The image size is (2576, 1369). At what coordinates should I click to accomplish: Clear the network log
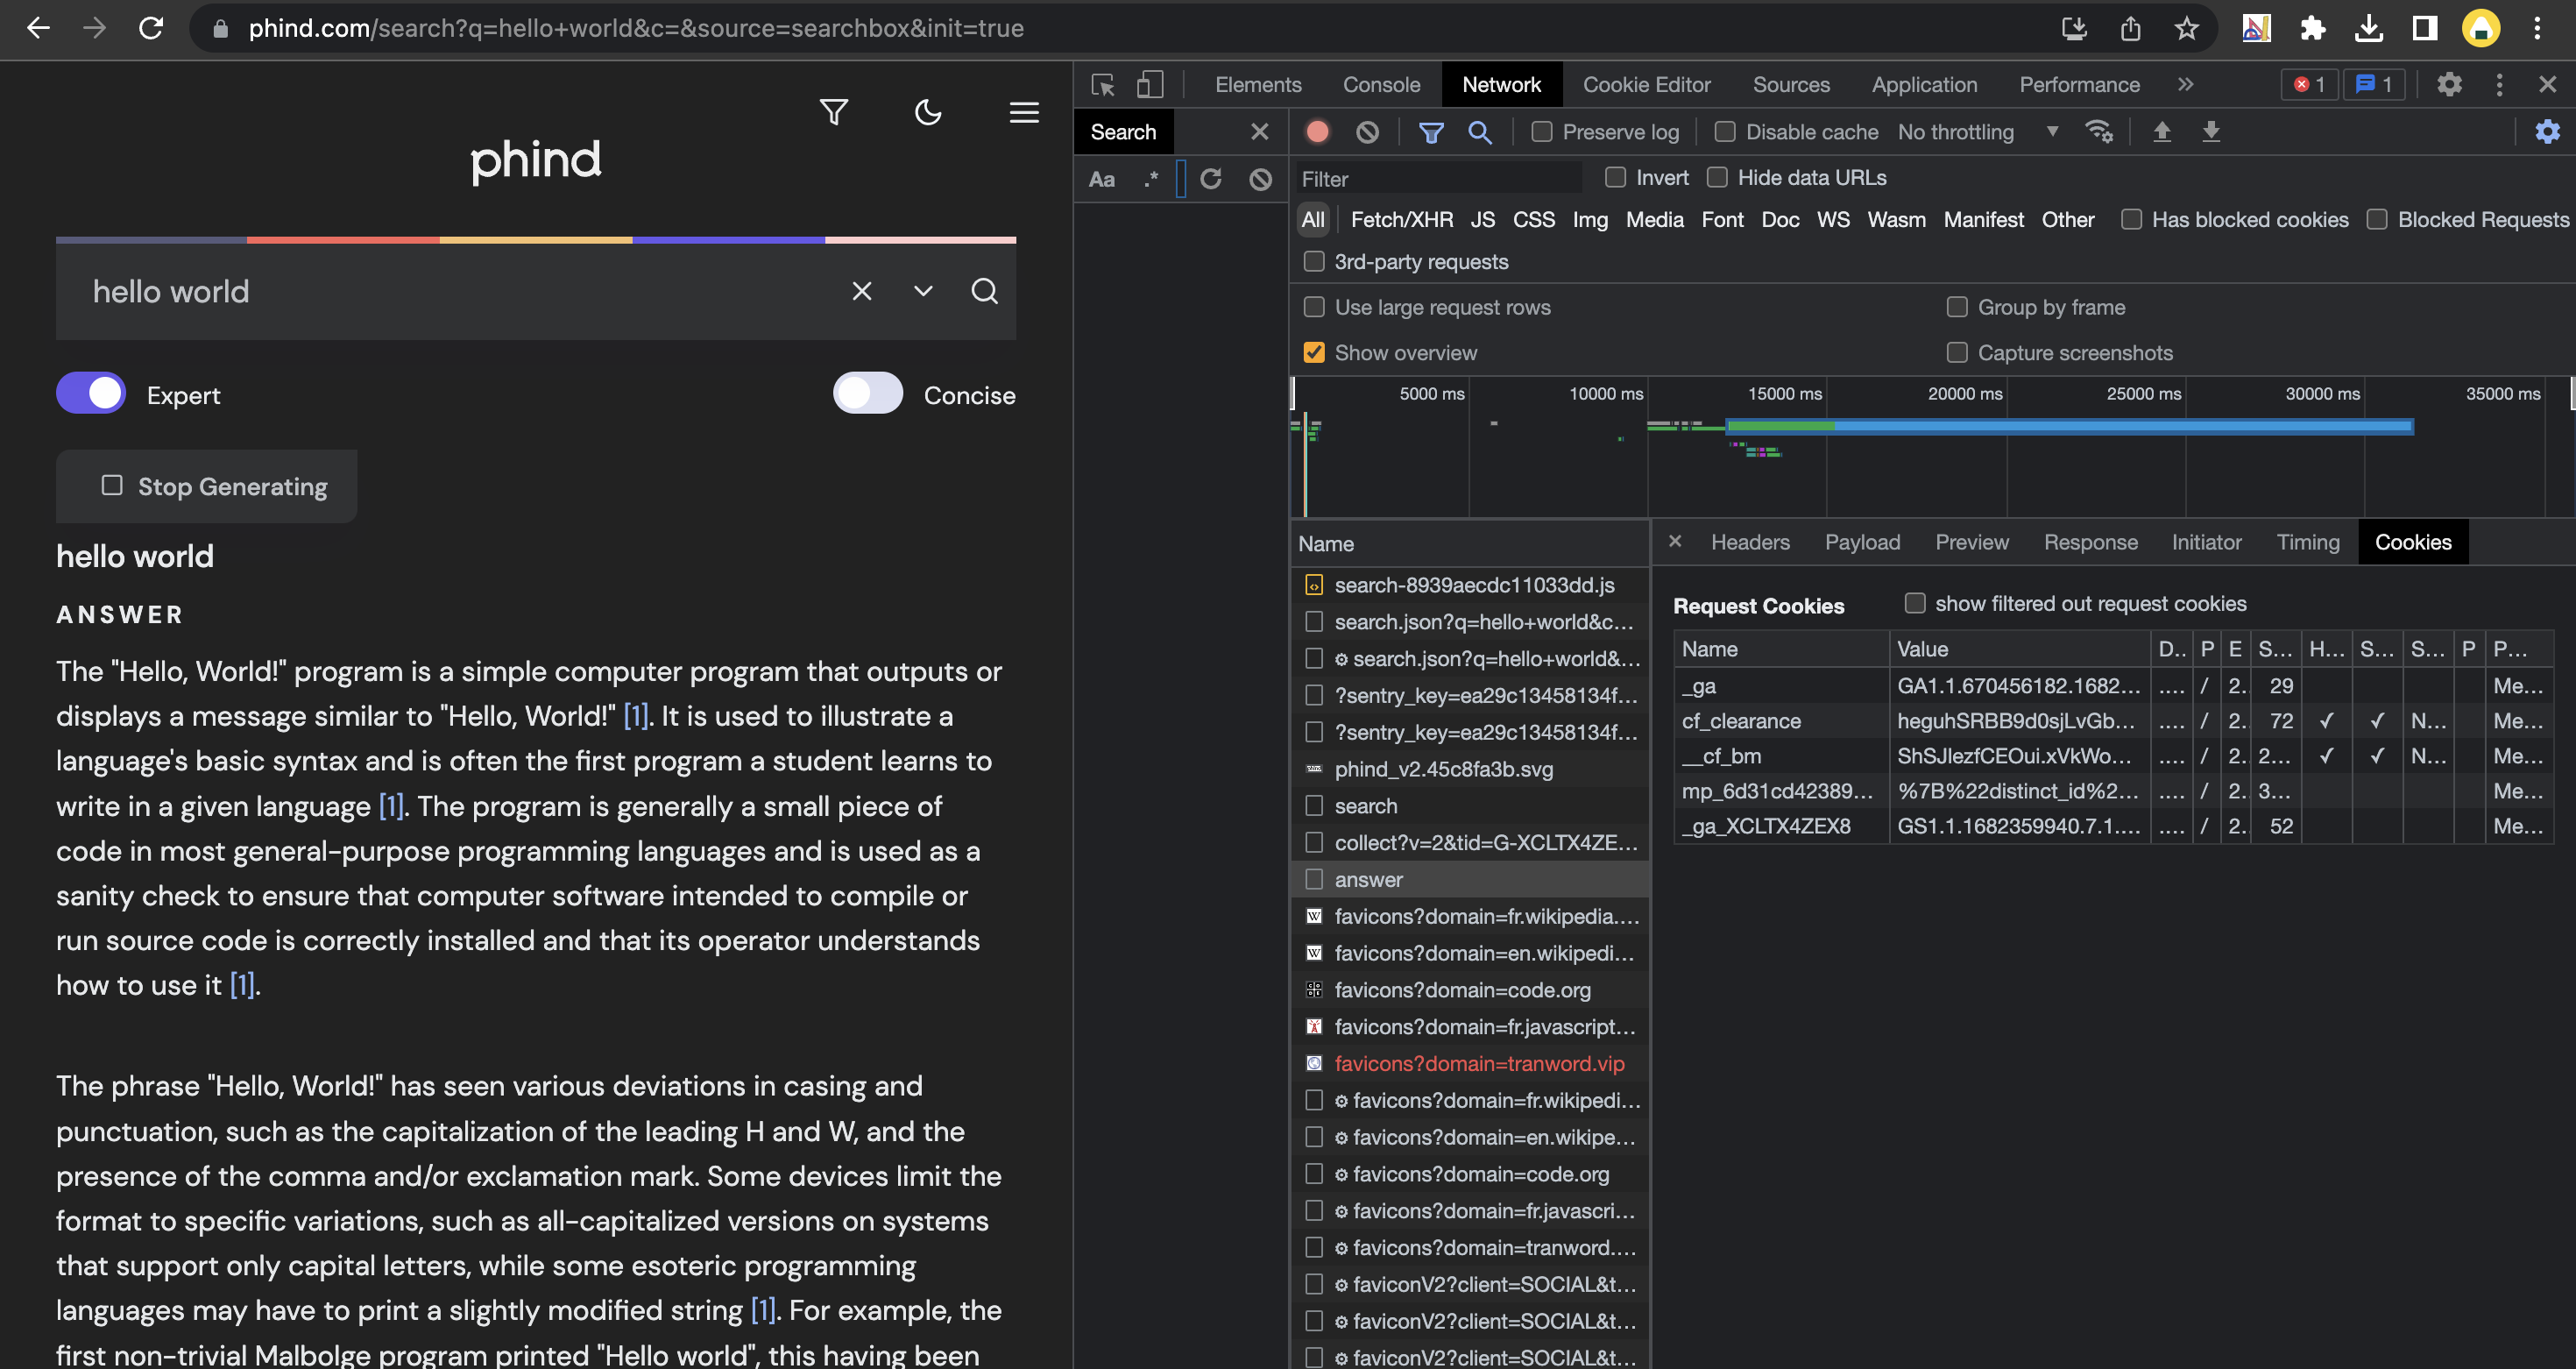pos(1367,132)
